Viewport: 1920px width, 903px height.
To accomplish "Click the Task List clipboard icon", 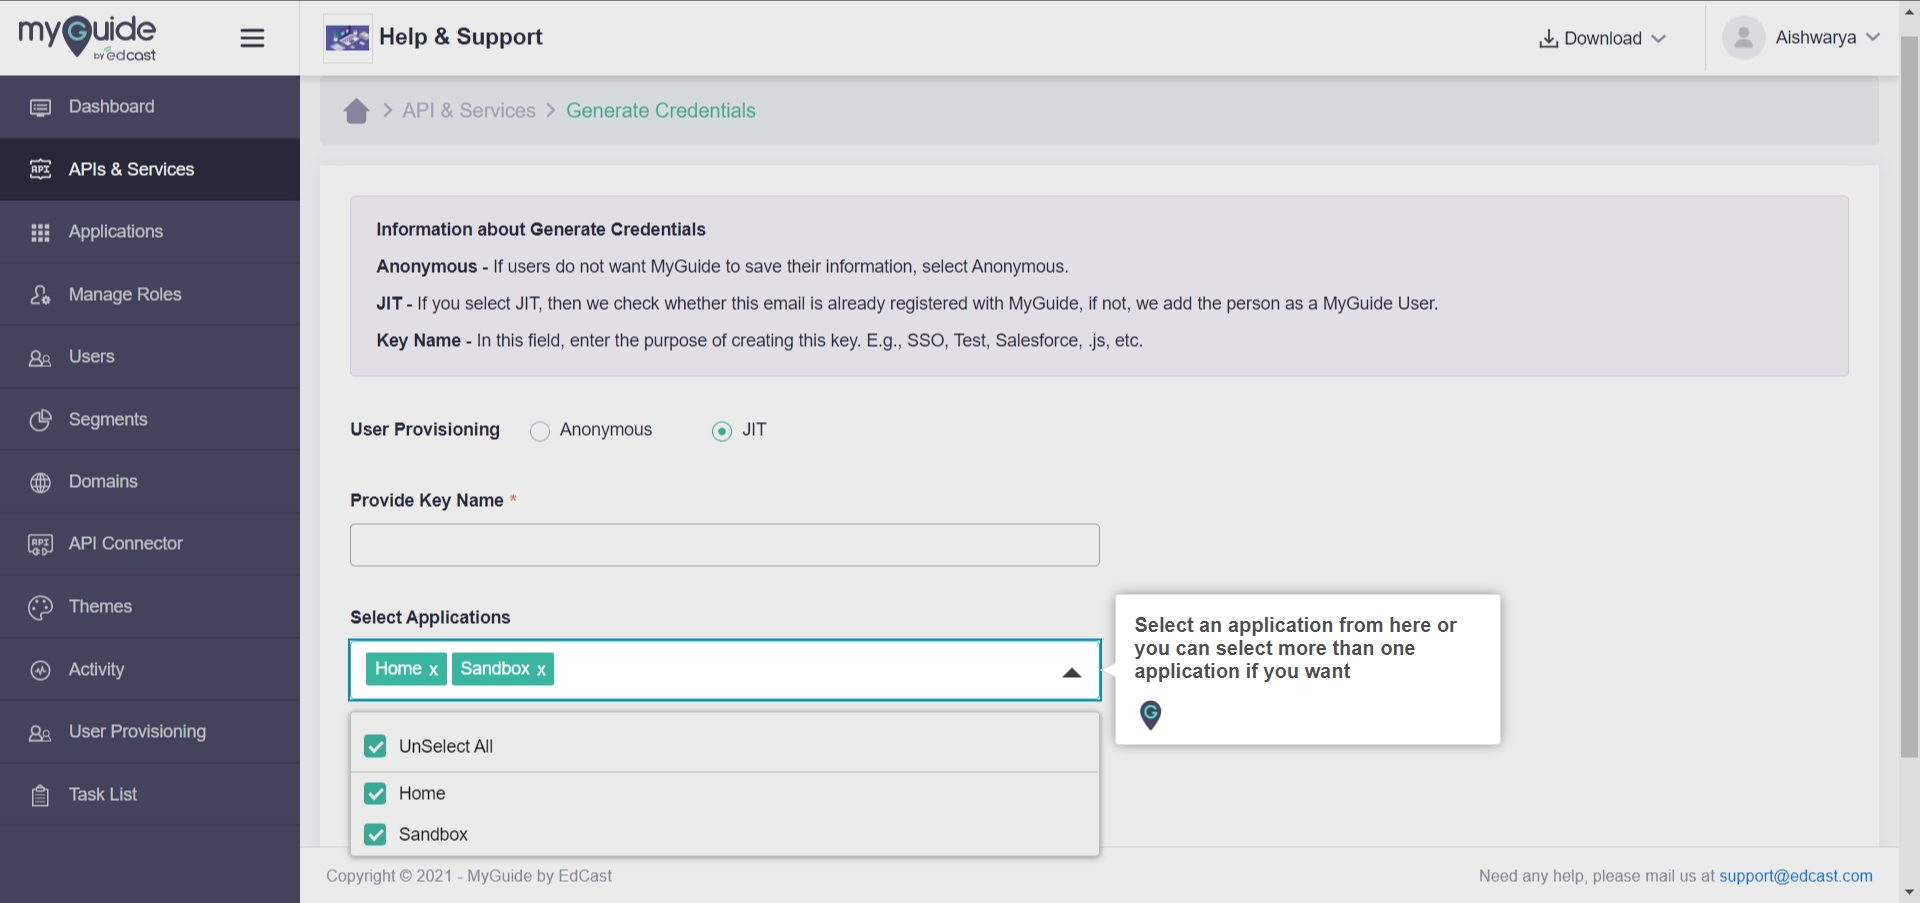I will coord(40,795).
